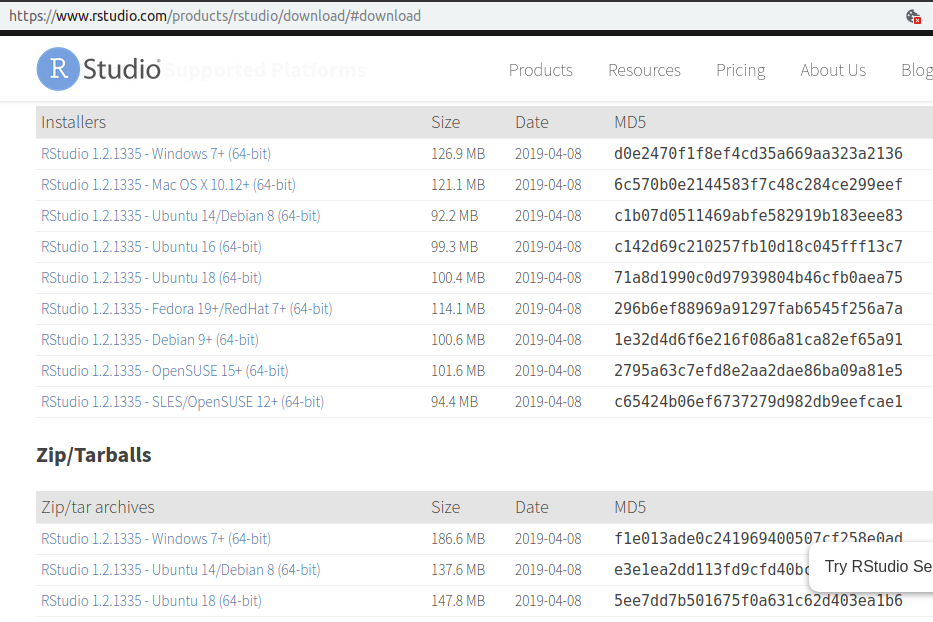Download RStudio installer for Mac OS X 10.12+
Screen dimensions: 933x622
click(168, 185)
